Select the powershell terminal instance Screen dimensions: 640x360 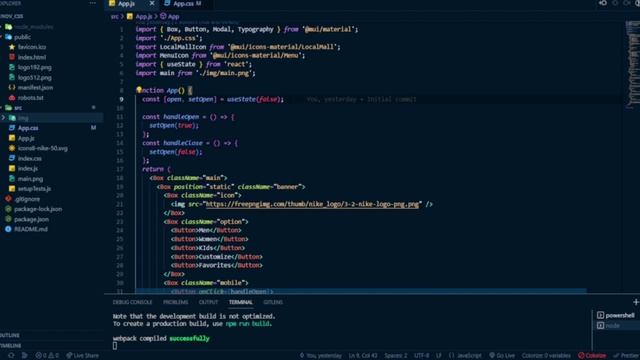[x=616, y=316]
